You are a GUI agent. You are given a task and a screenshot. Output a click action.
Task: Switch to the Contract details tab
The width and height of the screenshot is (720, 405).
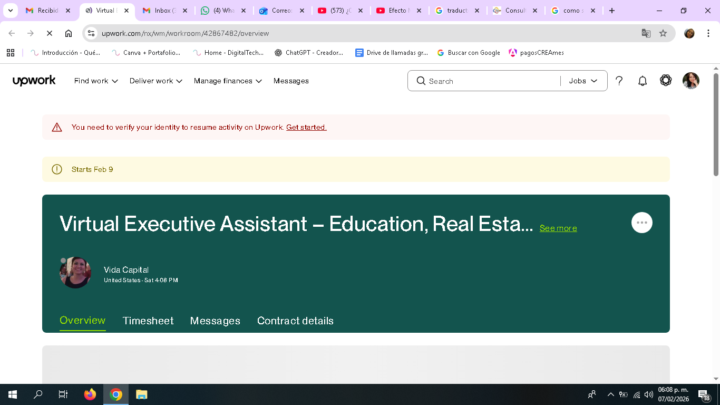(295, 321)
